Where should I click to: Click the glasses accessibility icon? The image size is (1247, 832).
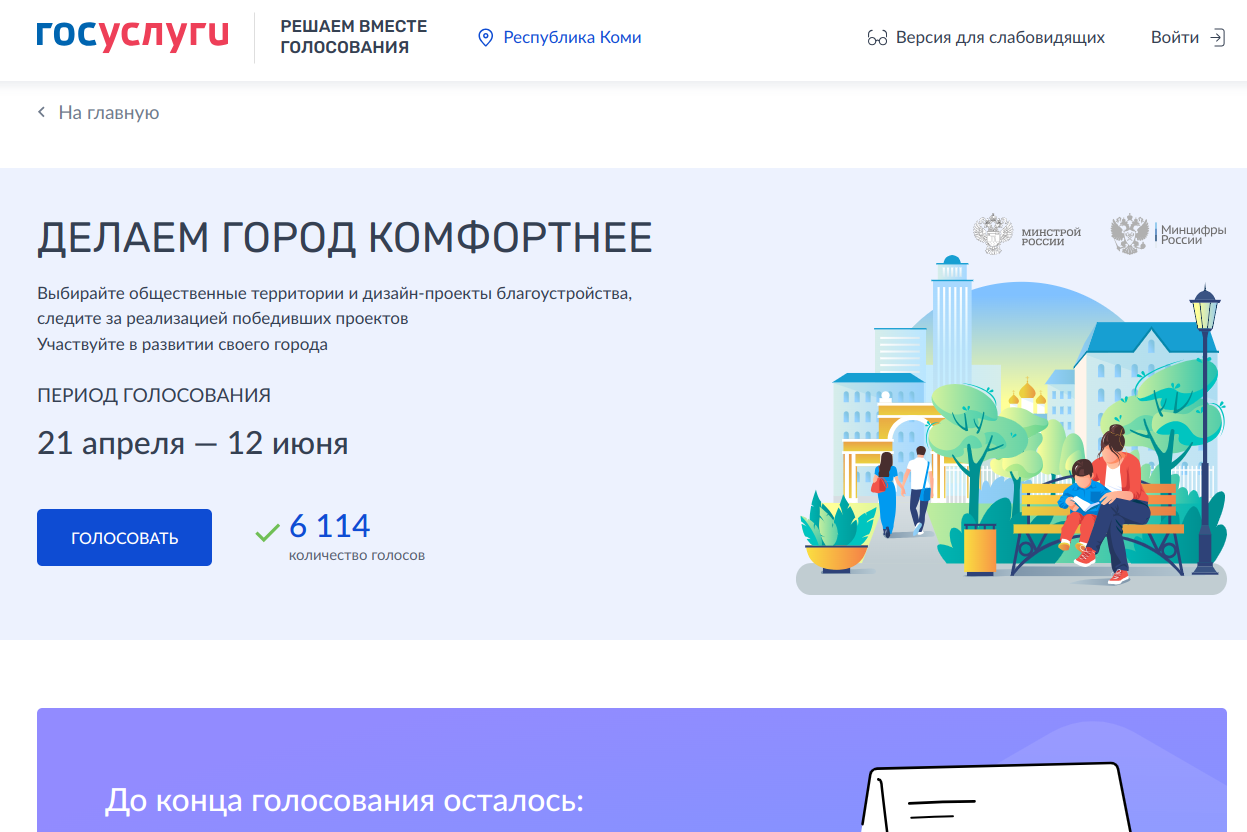pos(877,38)
